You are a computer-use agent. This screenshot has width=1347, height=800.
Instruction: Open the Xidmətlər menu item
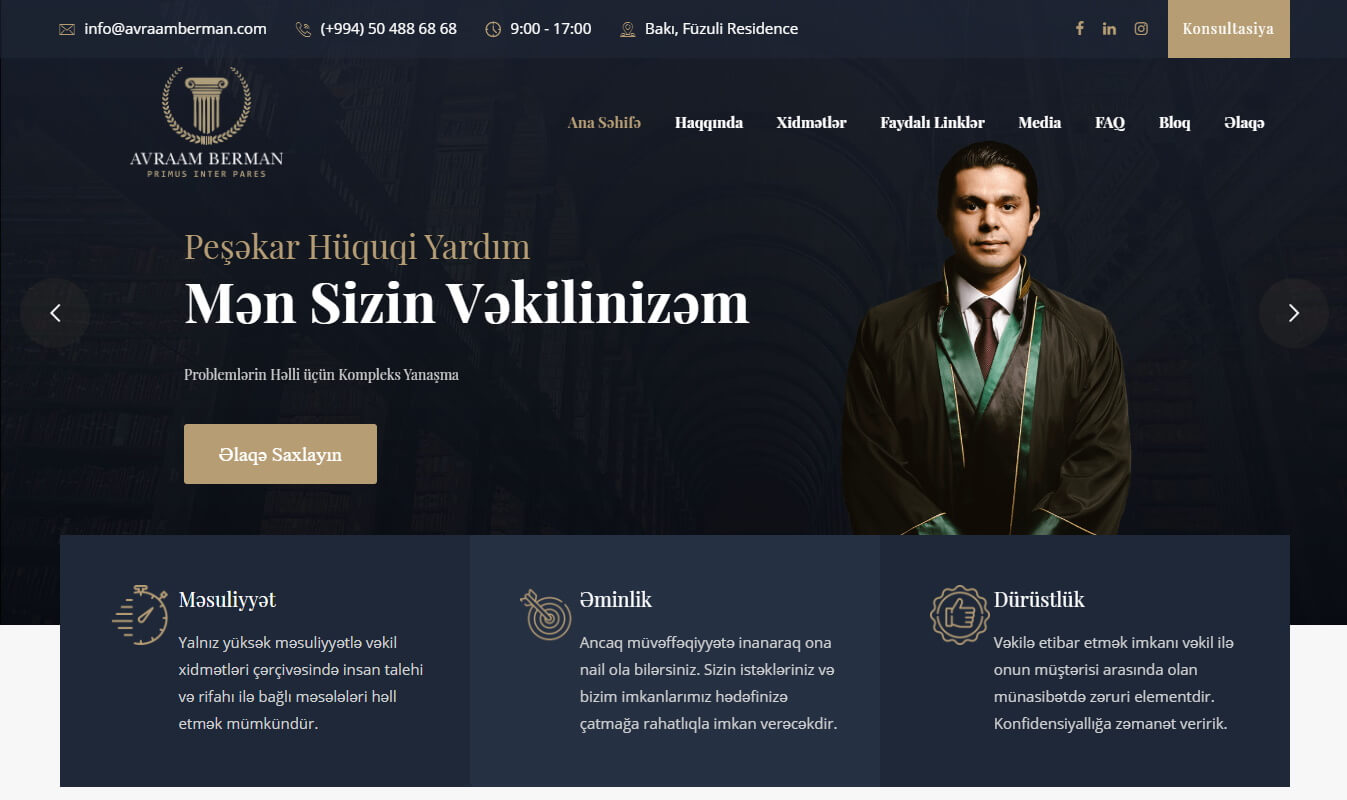click(811, 123)
